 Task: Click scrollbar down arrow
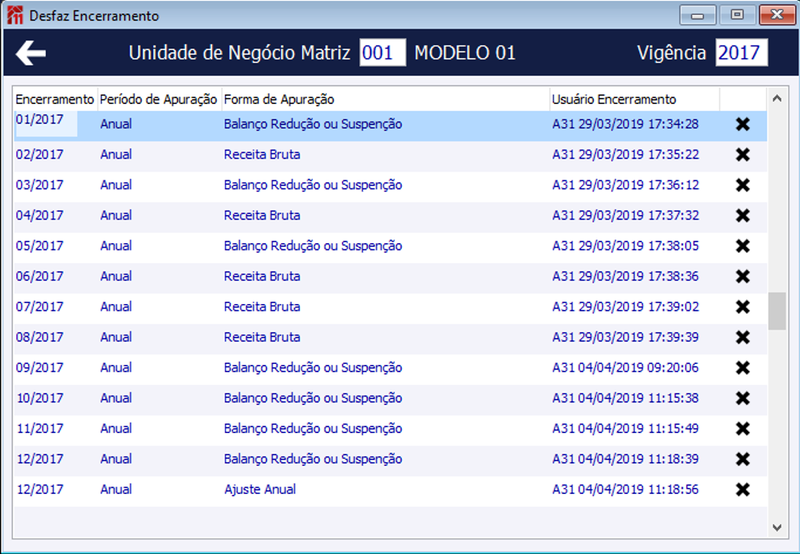click(x=777, y=527)
